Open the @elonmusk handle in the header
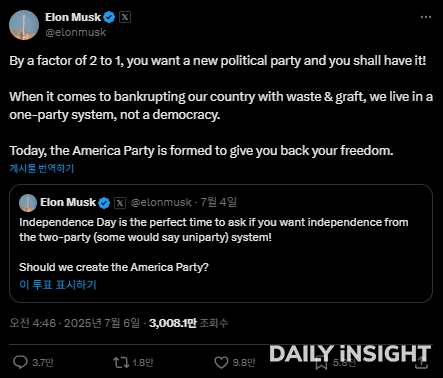 pos(76,32)
